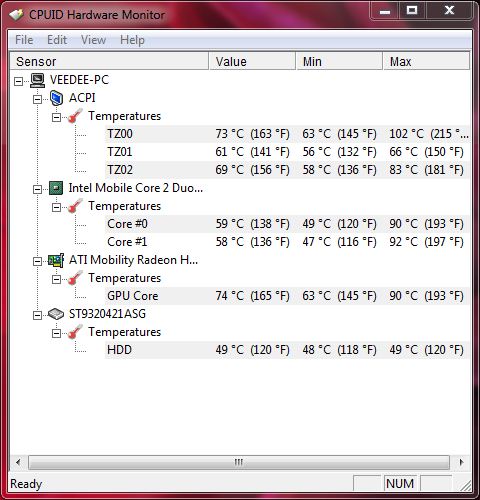The image size is (480, 500).
Task: Click the thermometer icon under ACPI
Action: 75,116
